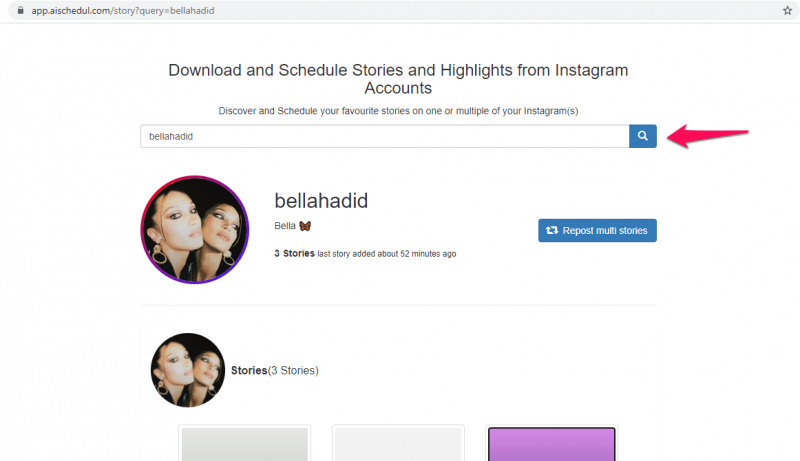This screenshot has height=461, width=800.
Task: Click the Stories (3 Stories) label
Action: tap(274, 370)
